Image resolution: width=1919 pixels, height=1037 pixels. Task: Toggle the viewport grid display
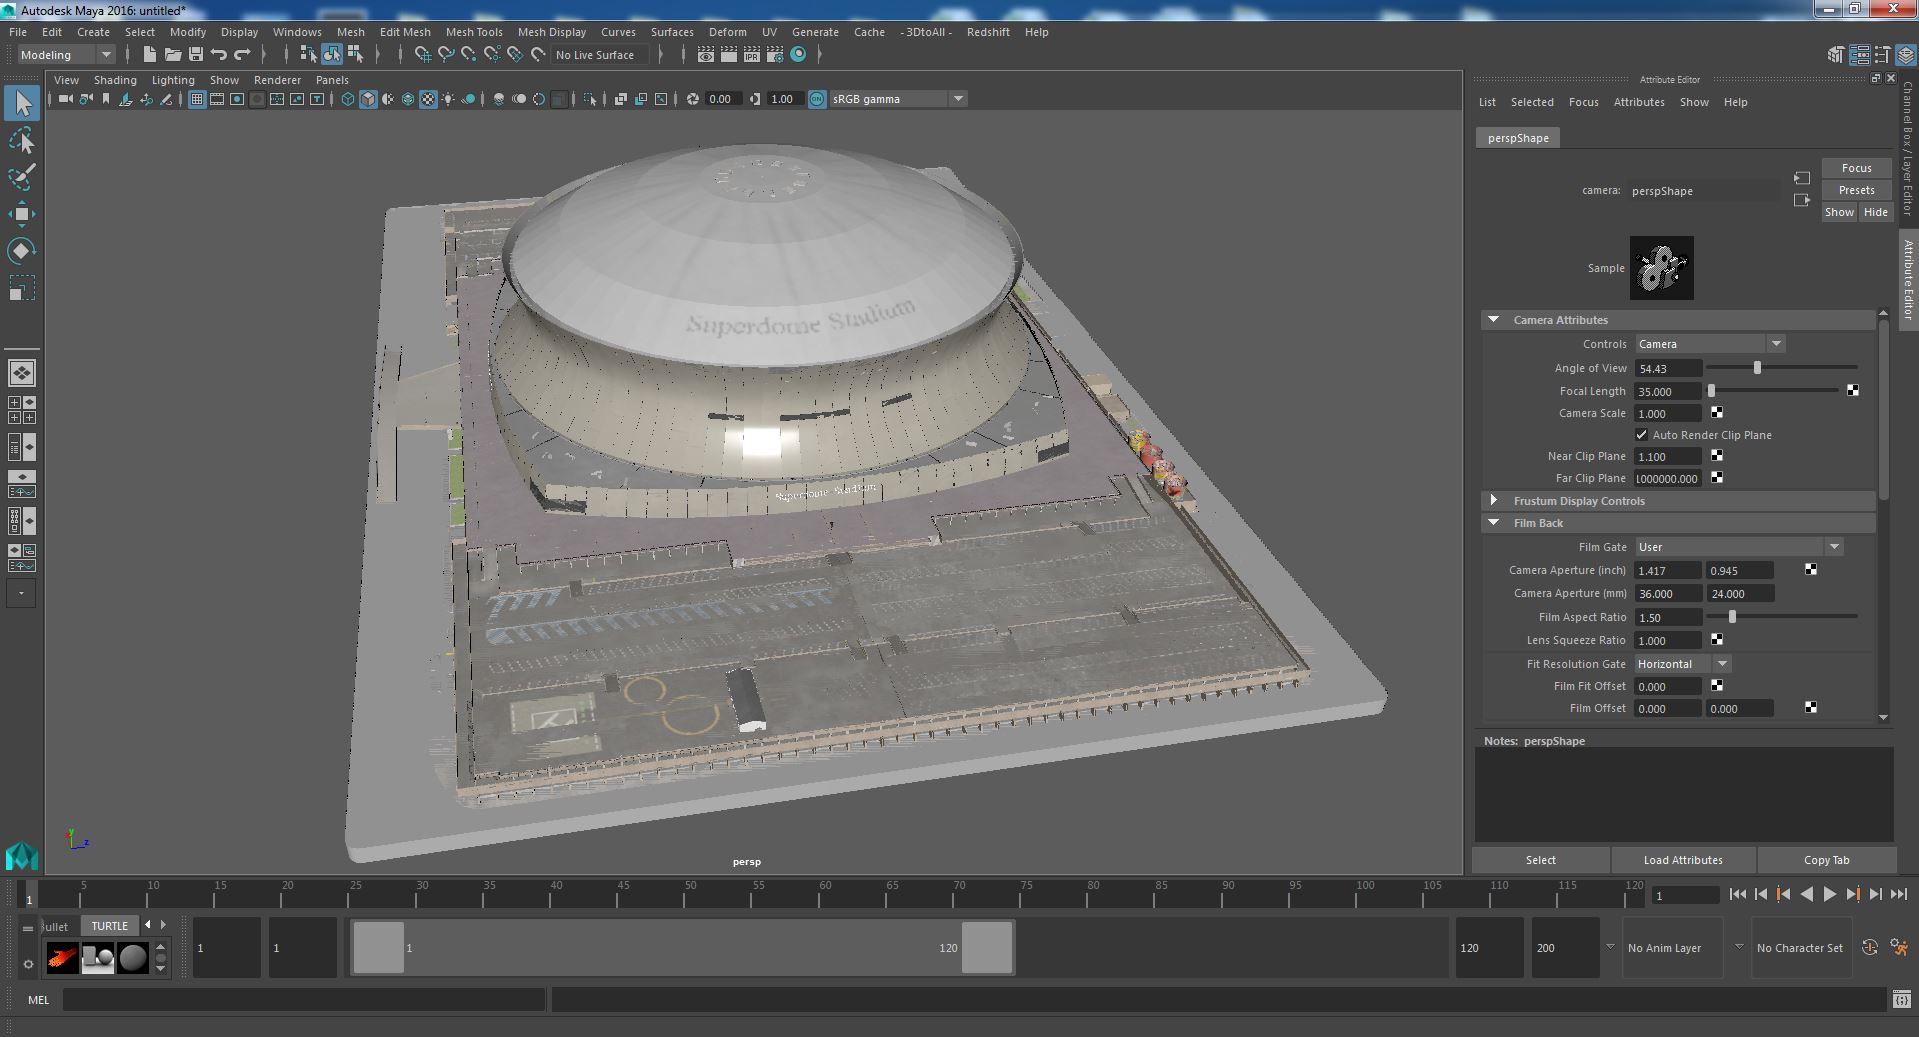tap(197, 99)
